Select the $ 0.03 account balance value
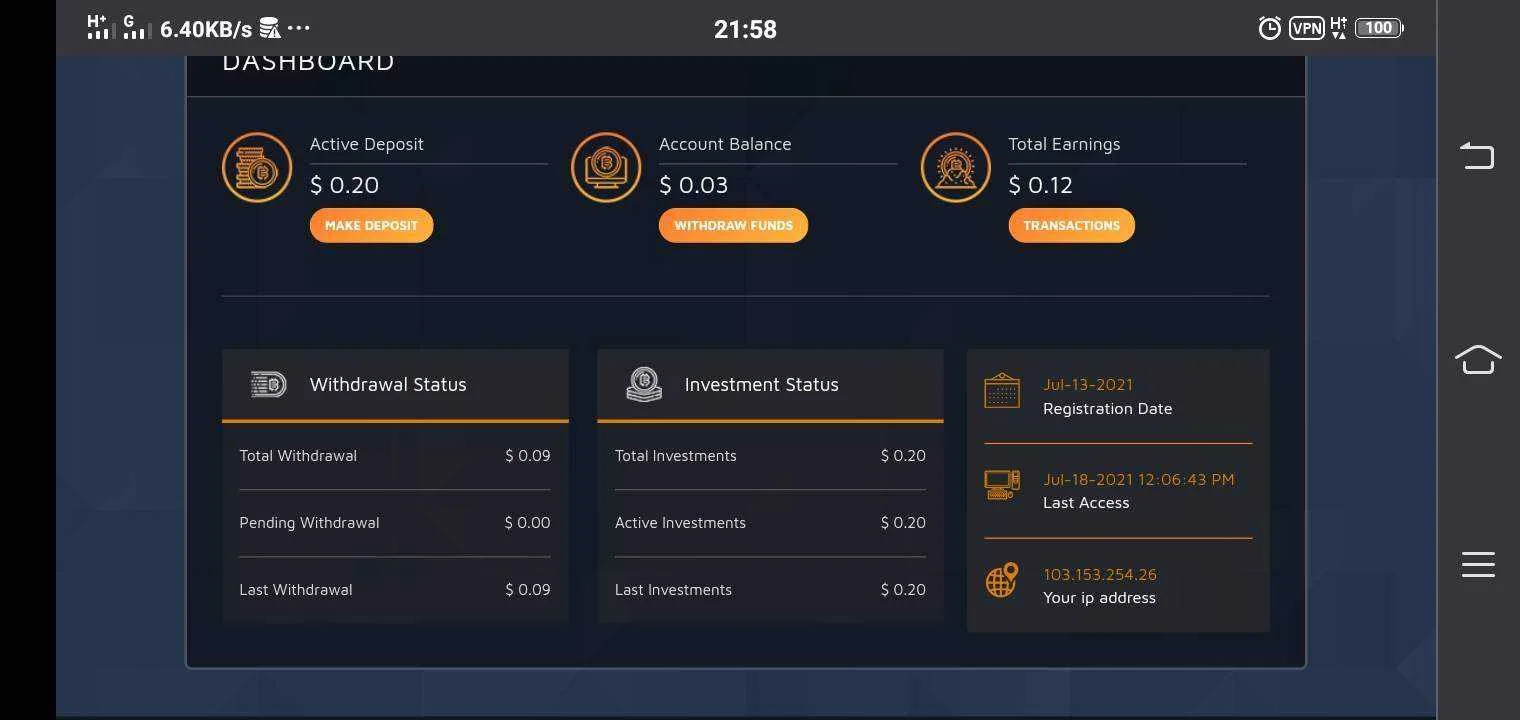 coord(693,185)
